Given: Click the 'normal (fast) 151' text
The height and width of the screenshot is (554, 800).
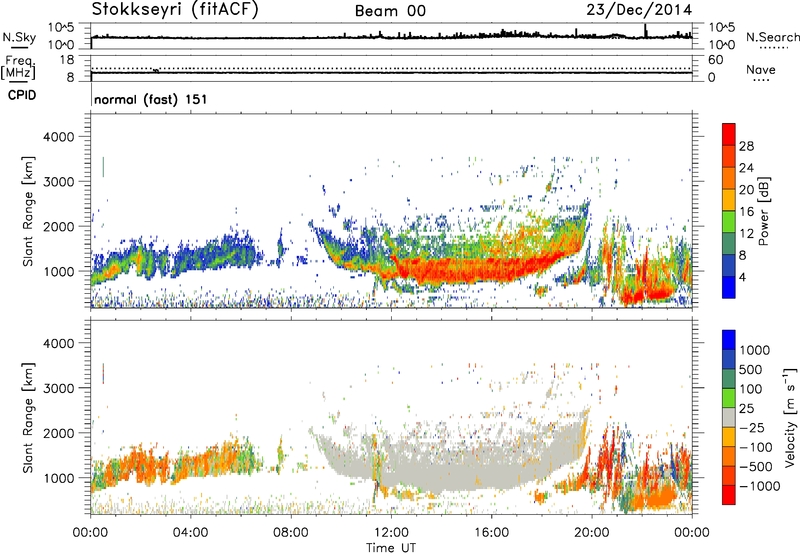Looking at the screenshot, I should coord(151,99).
